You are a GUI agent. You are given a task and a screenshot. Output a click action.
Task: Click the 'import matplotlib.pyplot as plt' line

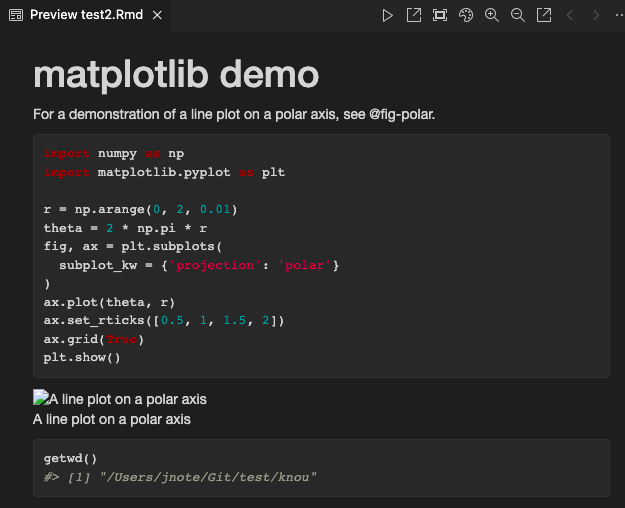[x=164, y=172]
